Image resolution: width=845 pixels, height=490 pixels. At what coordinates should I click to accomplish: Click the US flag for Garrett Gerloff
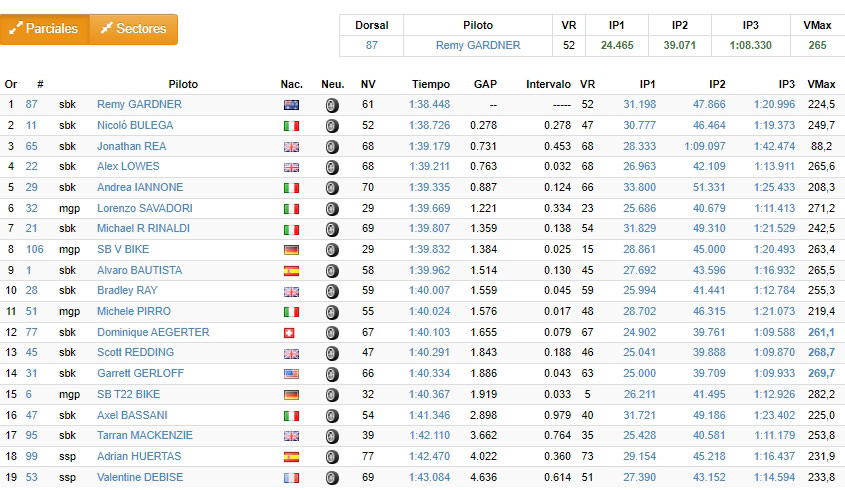[x=291, y=373]
